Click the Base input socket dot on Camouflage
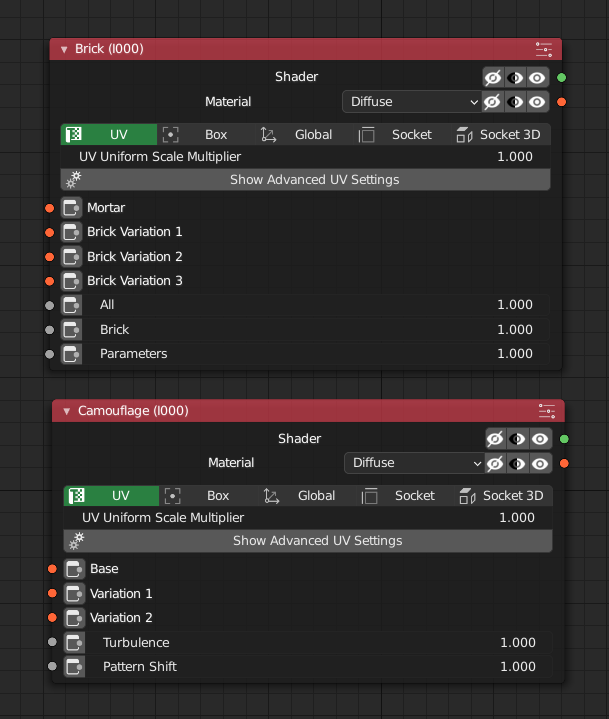Image resolution: width=609 pixels, height=719 pixels. click(52, 569)
